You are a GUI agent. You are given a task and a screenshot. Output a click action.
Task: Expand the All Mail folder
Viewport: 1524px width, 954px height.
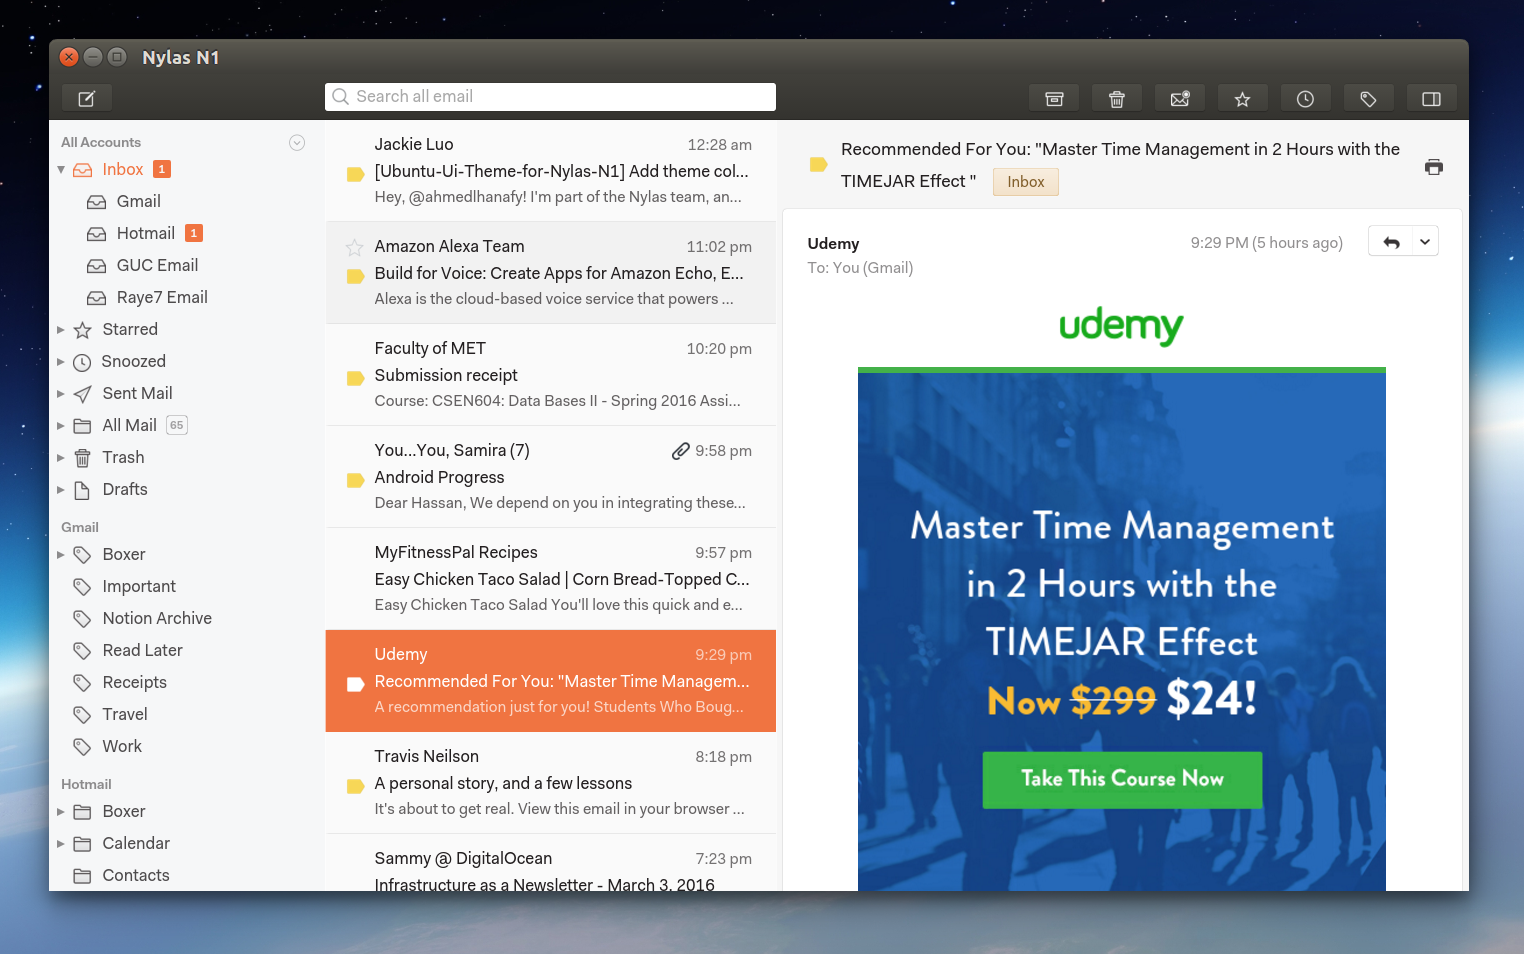[x=61, y=426]
